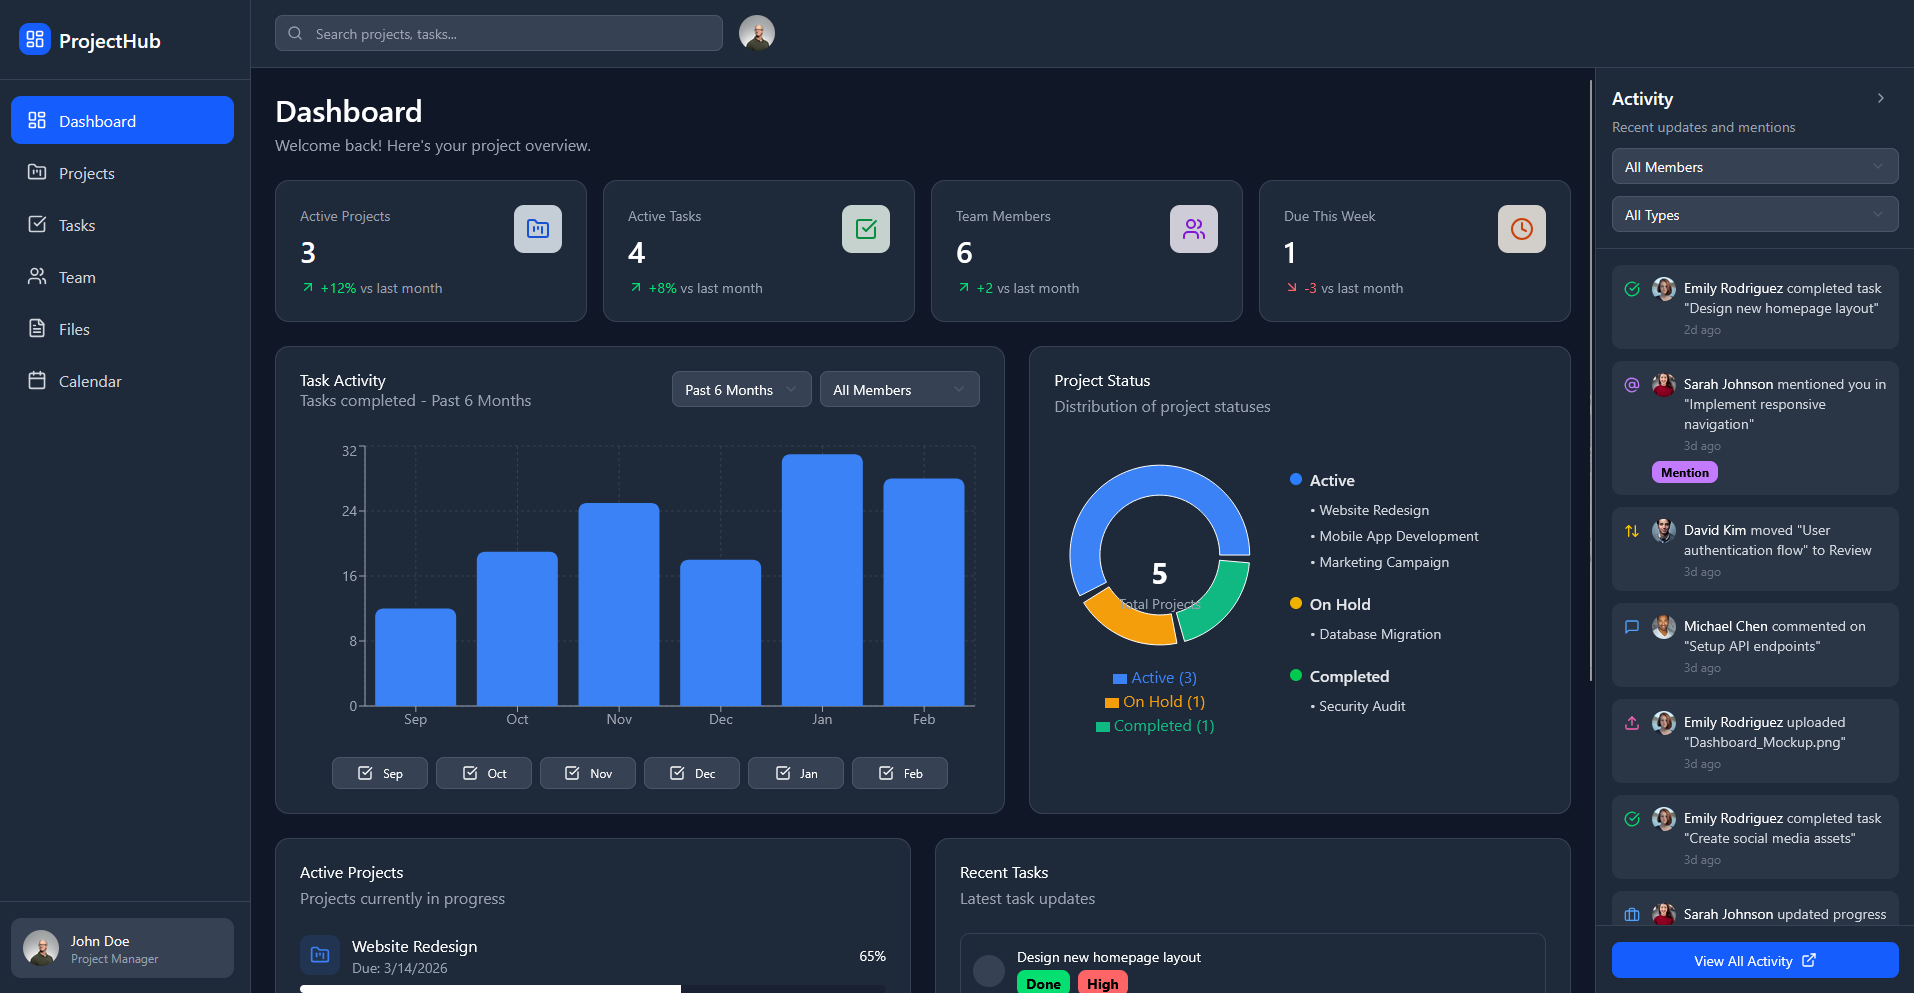1914x993 pixels.
Task: Click the search projects input field
Action: coord(500,34)
